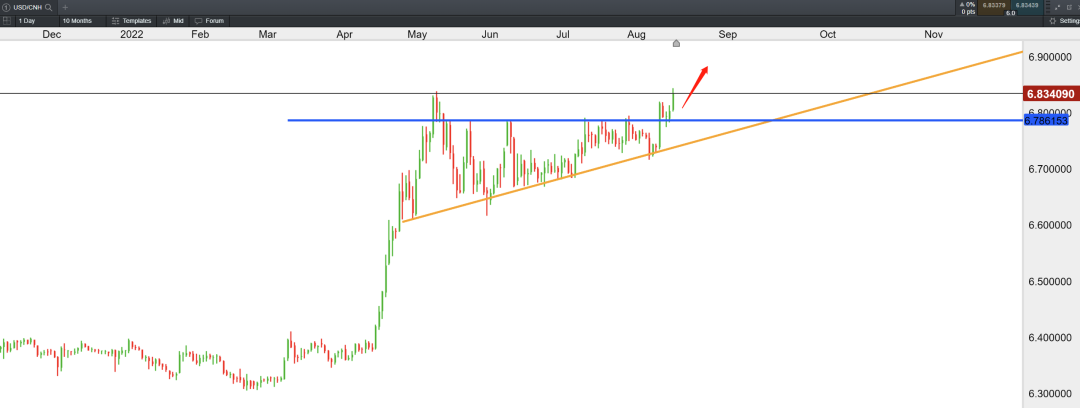The height and width of the screenshot is (408, 1080).
Task: Select the blue horizontal line price label 6.786153
Action: pyautogui.click(x=1046, y=121)
